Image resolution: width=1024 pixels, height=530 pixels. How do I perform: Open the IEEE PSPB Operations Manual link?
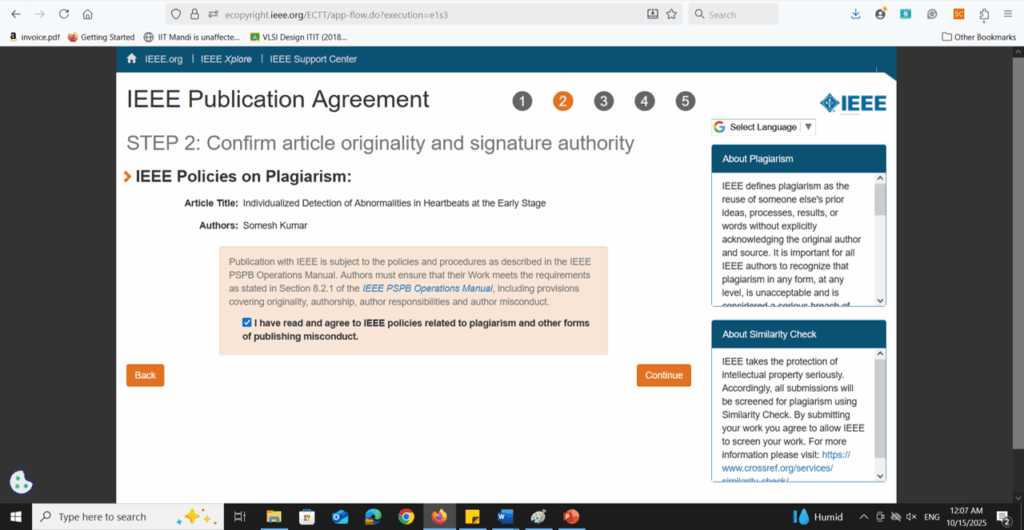click(427, 288)
